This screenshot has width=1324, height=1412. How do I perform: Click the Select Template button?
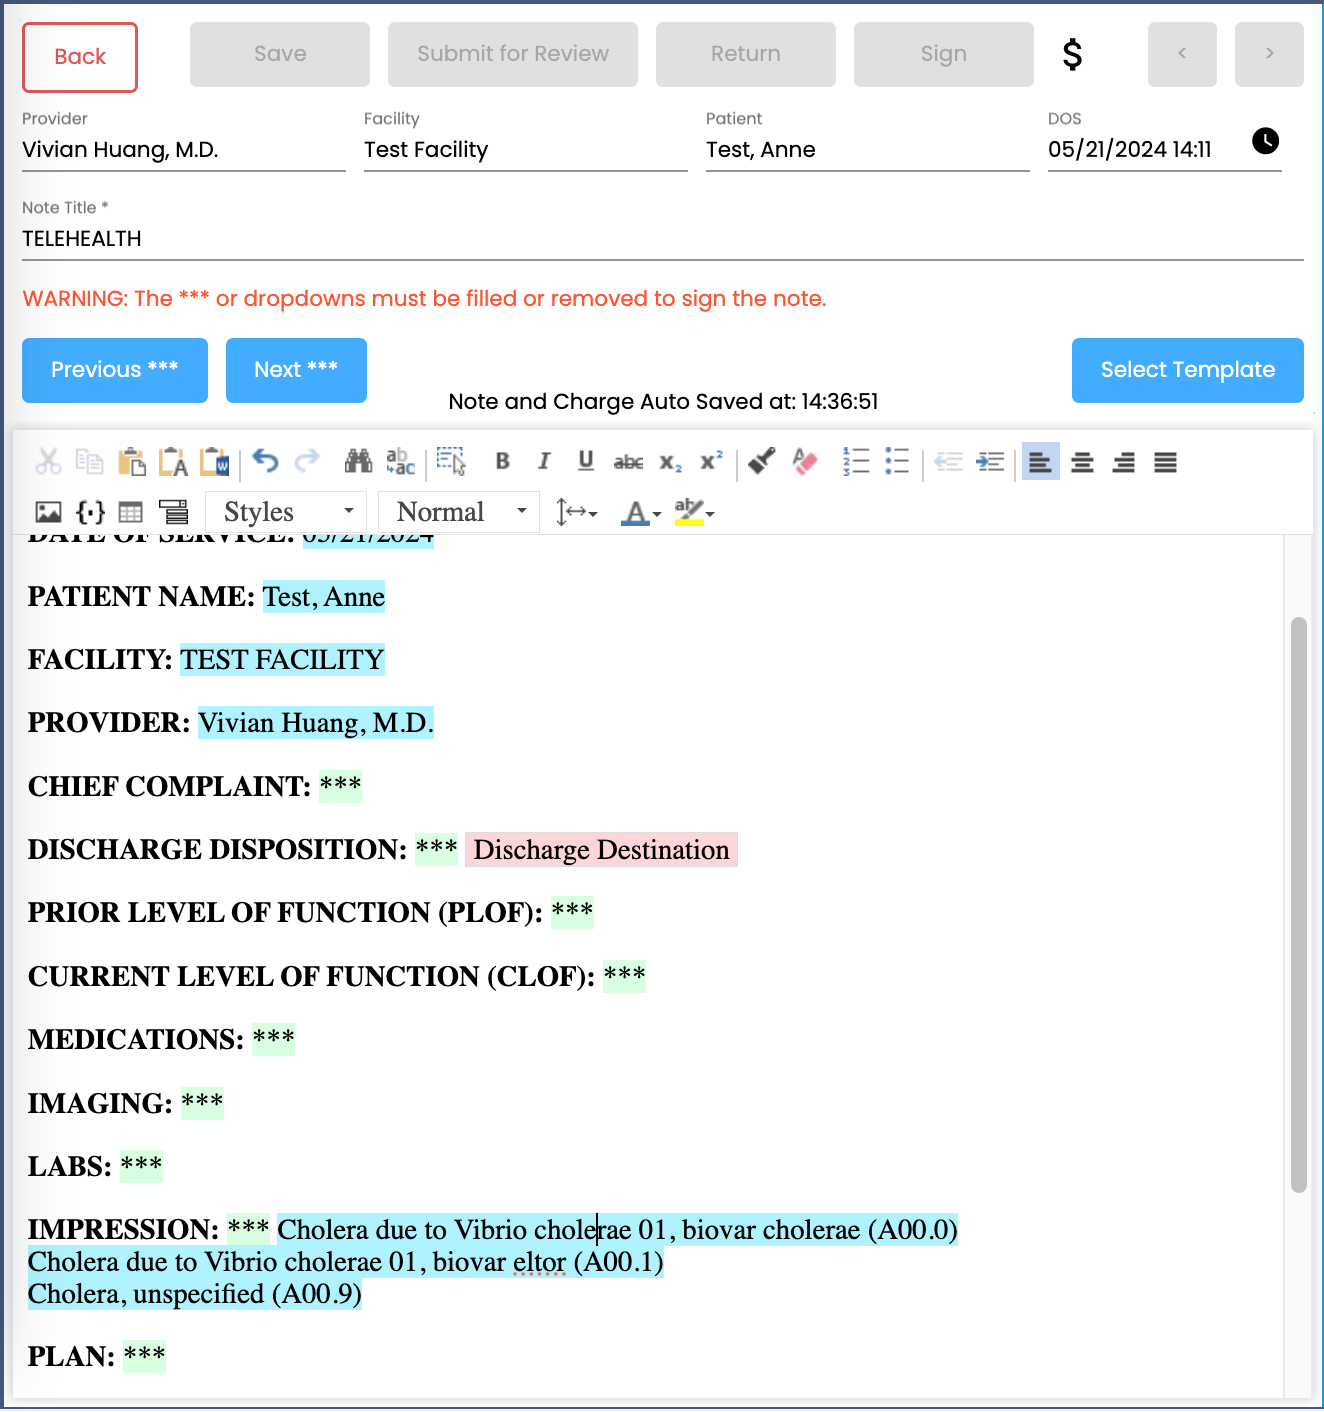(1187, 371)
